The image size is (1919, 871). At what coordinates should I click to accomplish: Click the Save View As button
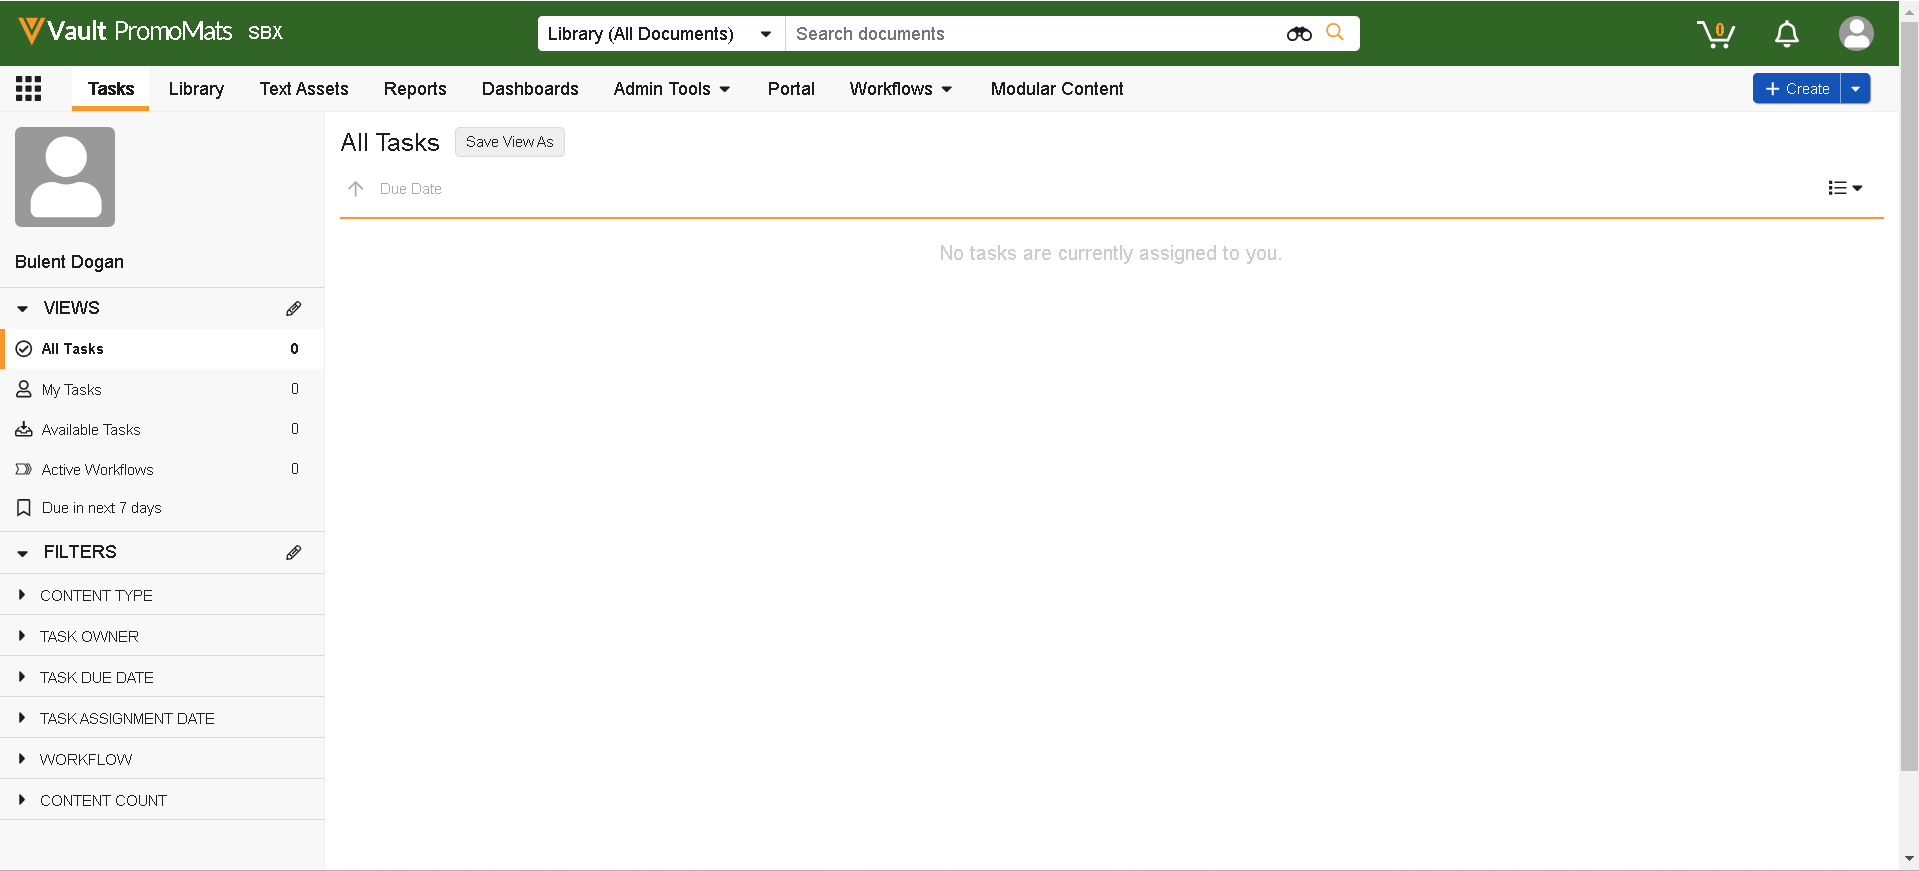[x=509, y=142]
